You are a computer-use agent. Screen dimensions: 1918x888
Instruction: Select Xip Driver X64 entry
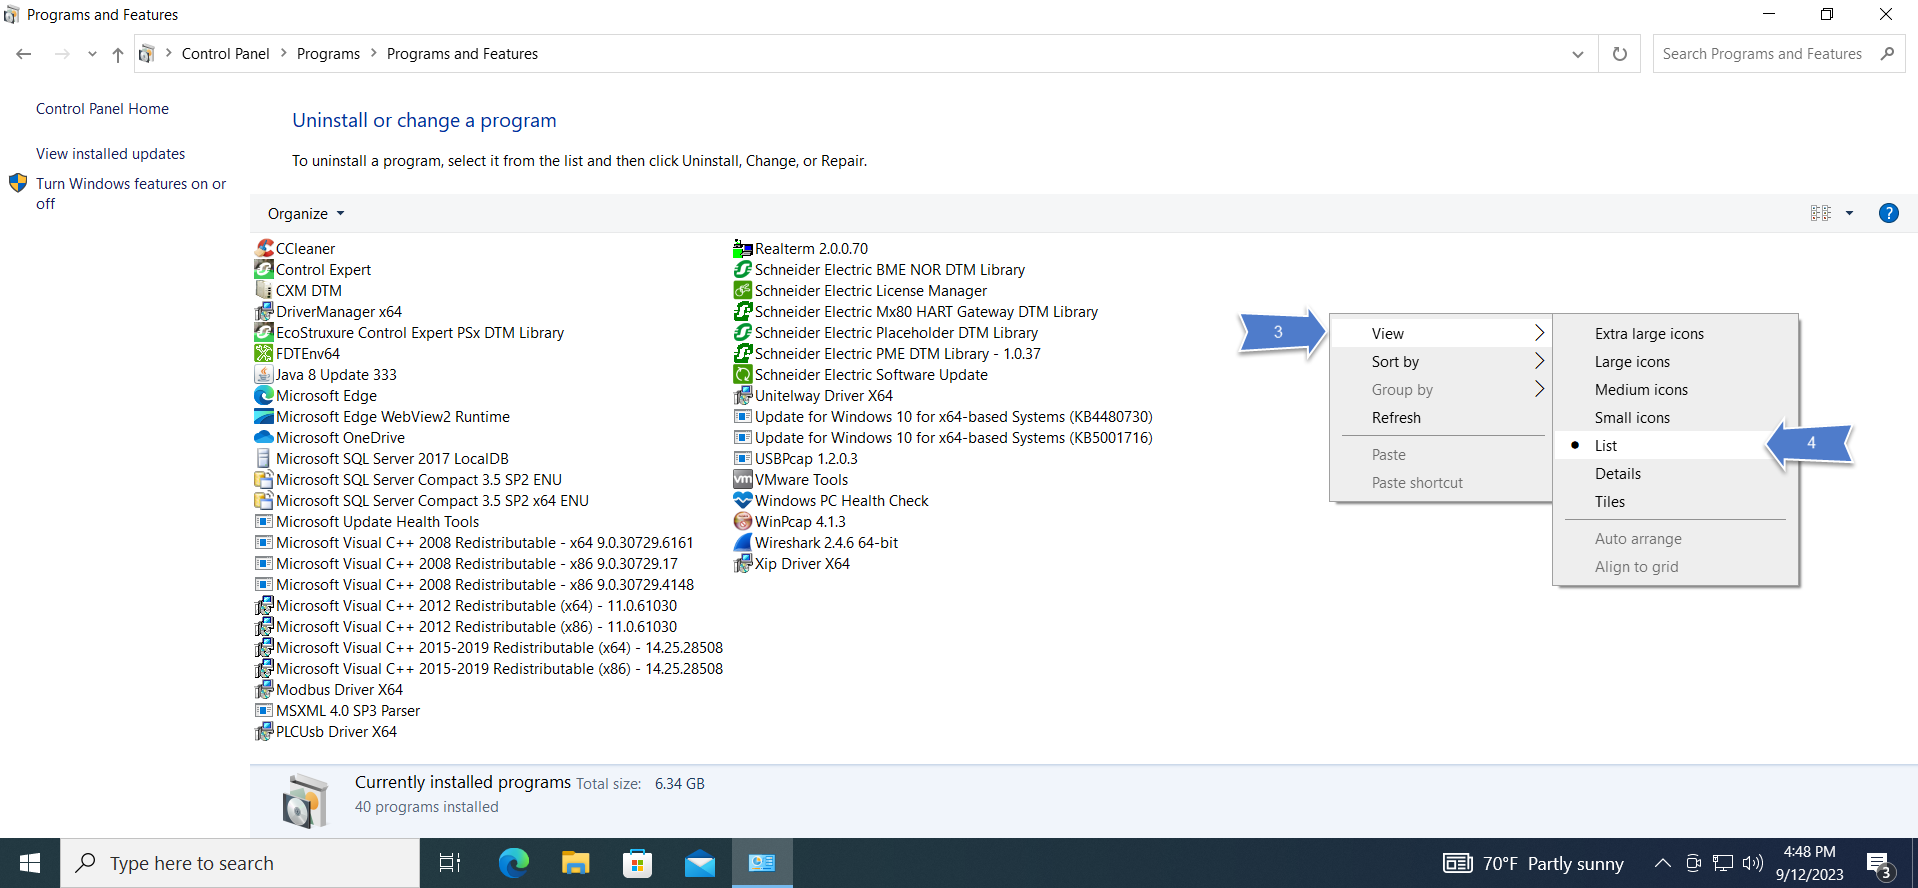click(792, 563)
